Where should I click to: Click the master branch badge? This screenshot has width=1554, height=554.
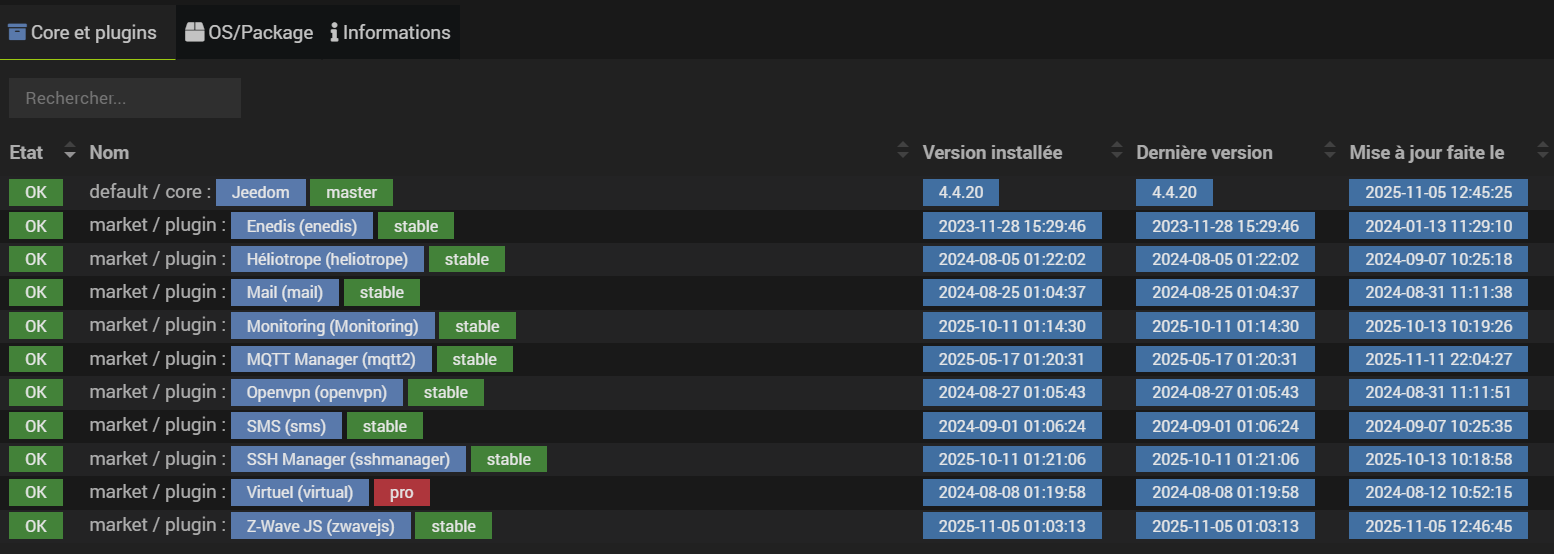pos(351,193)
